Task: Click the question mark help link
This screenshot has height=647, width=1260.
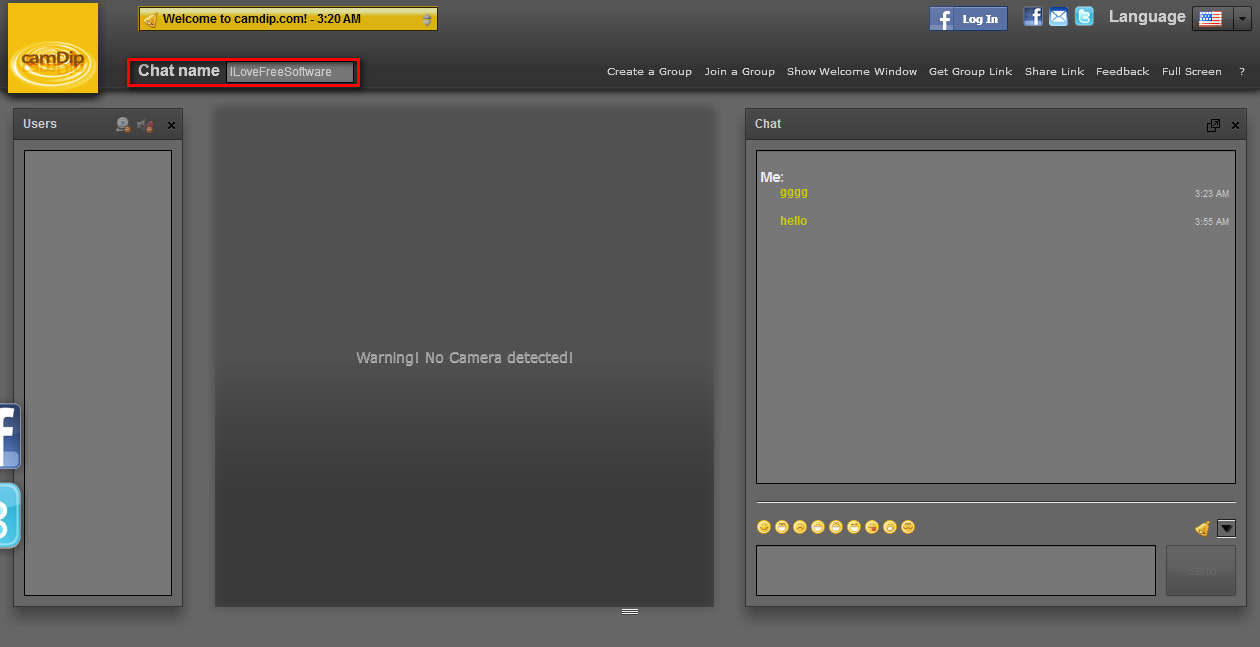Action: pyautogui.click(x=1242, y=72)
